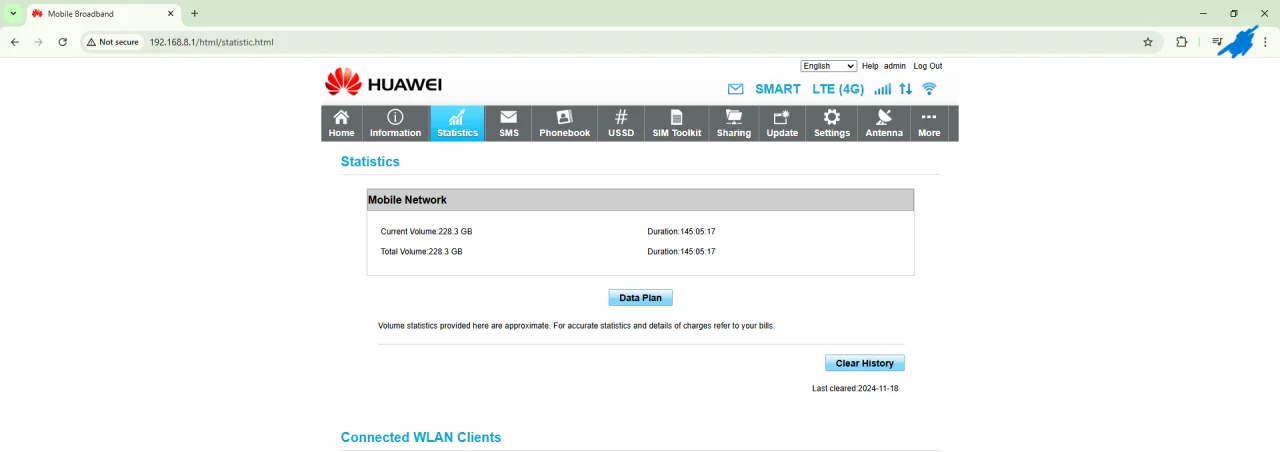Select the Statistics tab

pyautogui.click(x=458, y=124)
